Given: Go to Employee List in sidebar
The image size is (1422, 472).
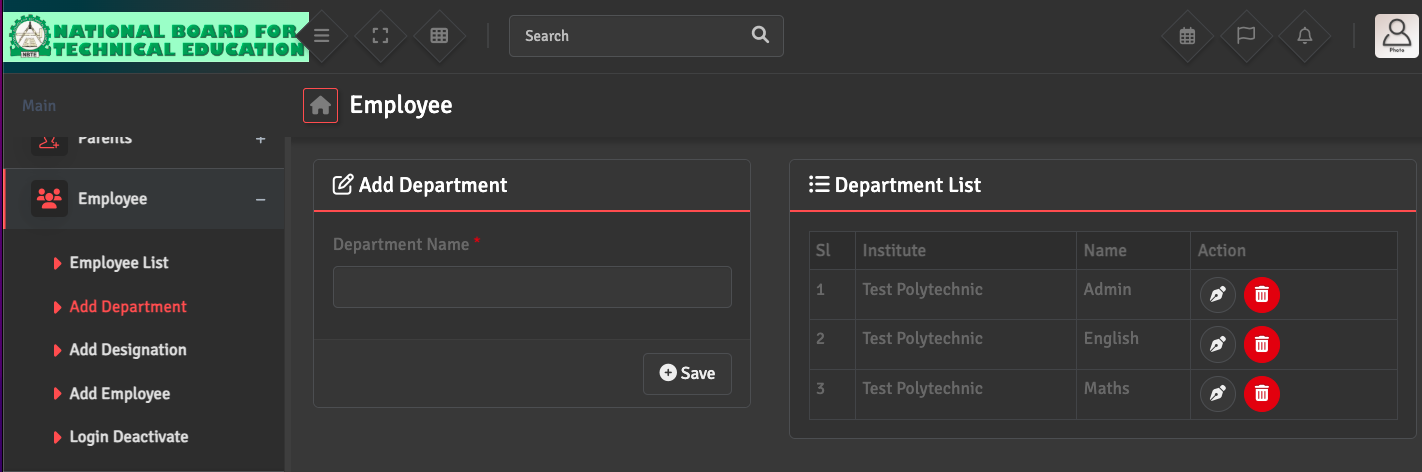Looking at the screenshot, I should (x=119, y=263).
